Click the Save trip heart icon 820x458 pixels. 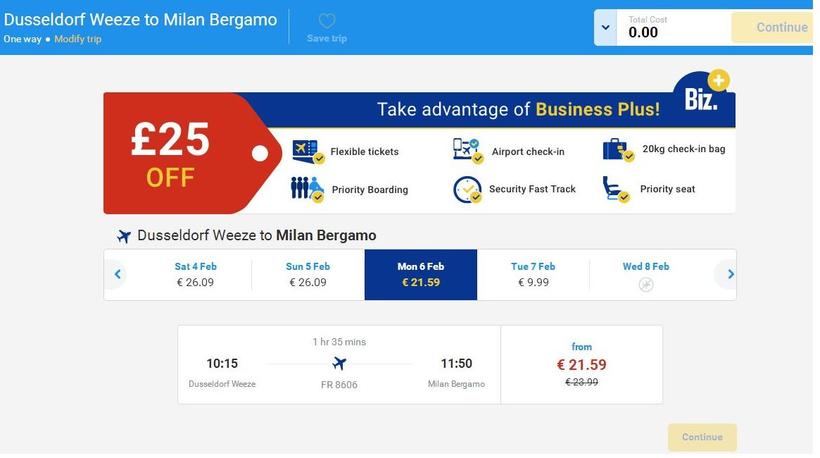coord(327,21)
